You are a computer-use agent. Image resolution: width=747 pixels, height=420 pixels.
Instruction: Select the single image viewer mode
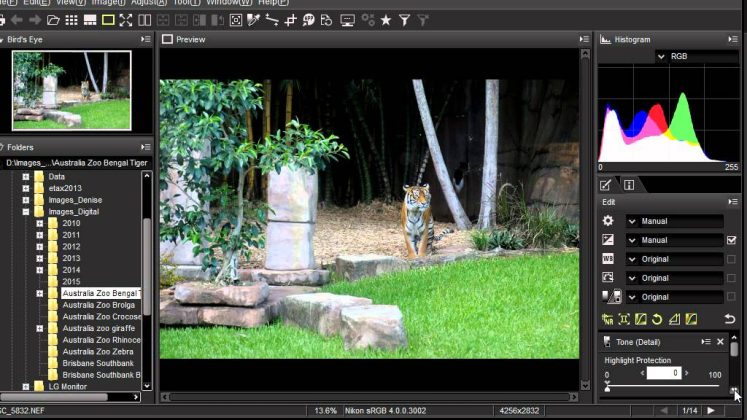point(108,20)
